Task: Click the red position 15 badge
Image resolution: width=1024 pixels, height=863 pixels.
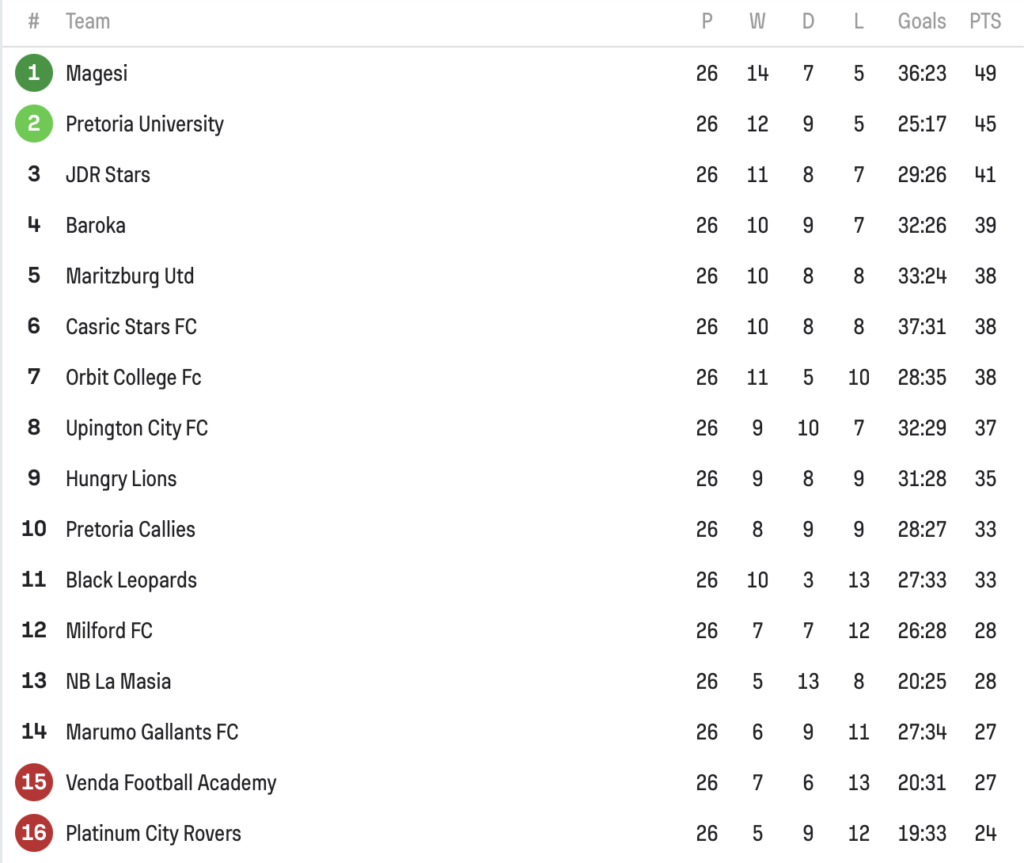Action: (x=34, y=782)
